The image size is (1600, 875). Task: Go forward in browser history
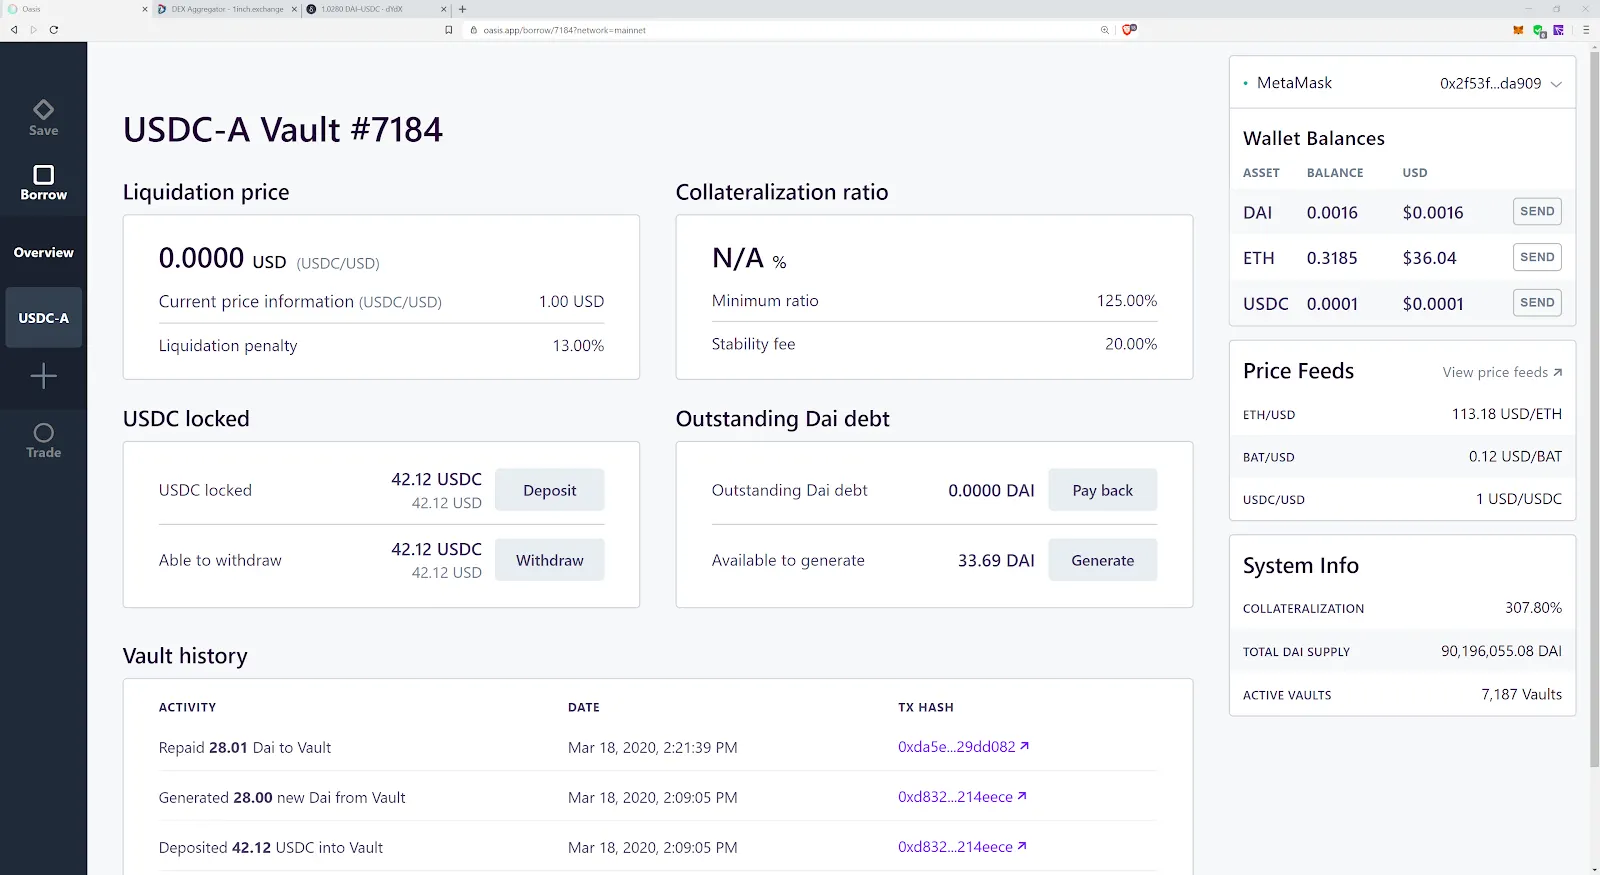(33, 30)
